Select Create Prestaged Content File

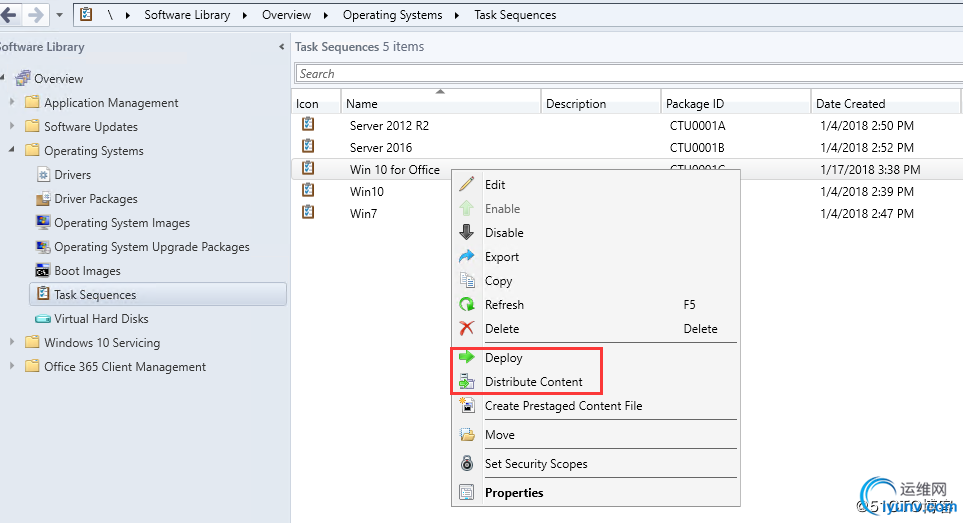563,405
